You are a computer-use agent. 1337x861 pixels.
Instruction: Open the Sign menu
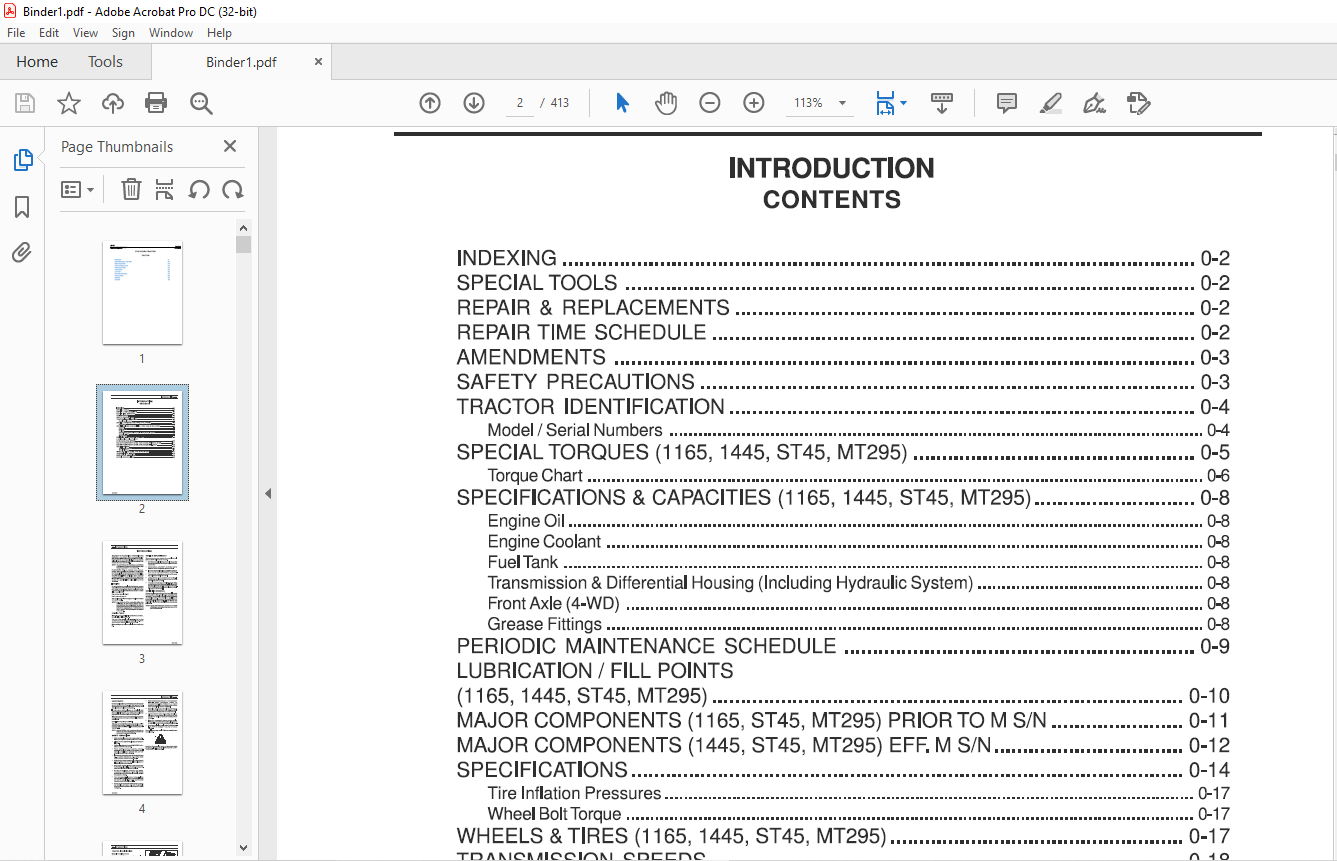(x=123, y=33)
